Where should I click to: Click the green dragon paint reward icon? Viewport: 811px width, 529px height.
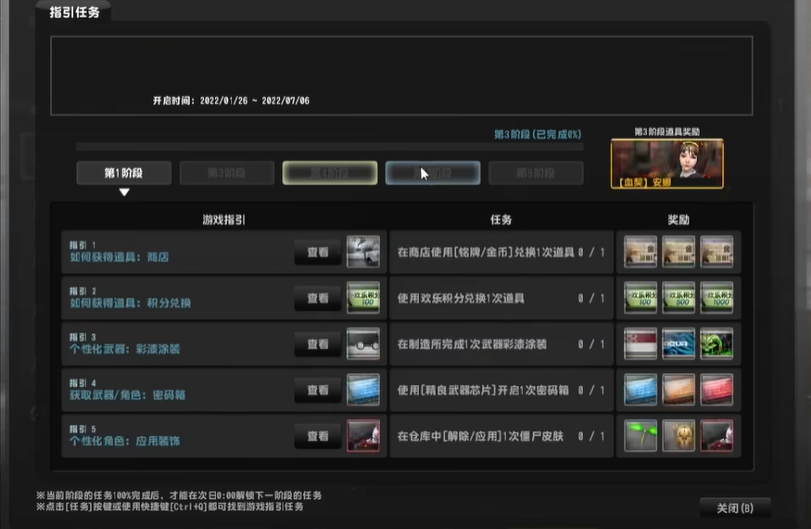coord(716,344)
